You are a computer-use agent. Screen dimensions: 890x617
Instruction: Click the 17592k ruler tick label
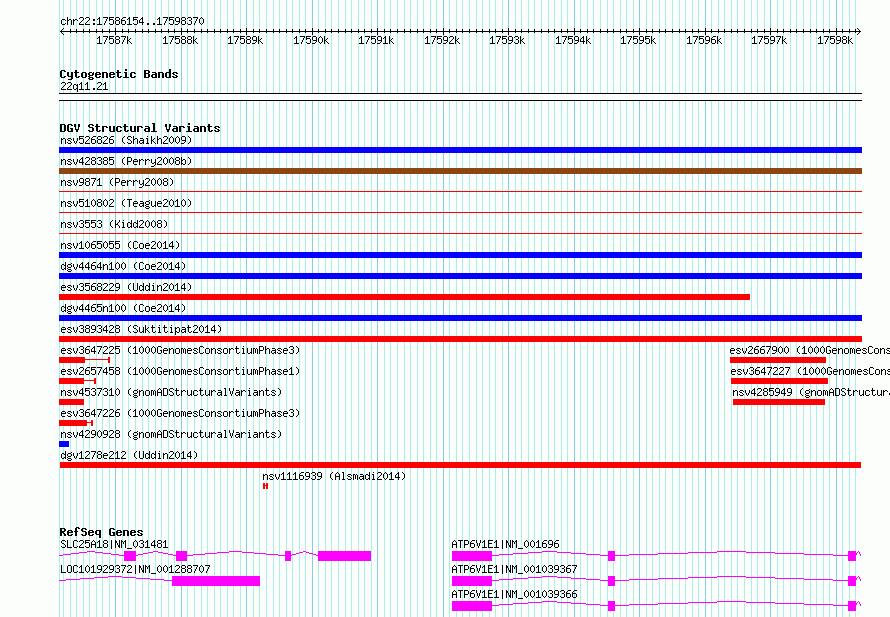coord(442,40)
